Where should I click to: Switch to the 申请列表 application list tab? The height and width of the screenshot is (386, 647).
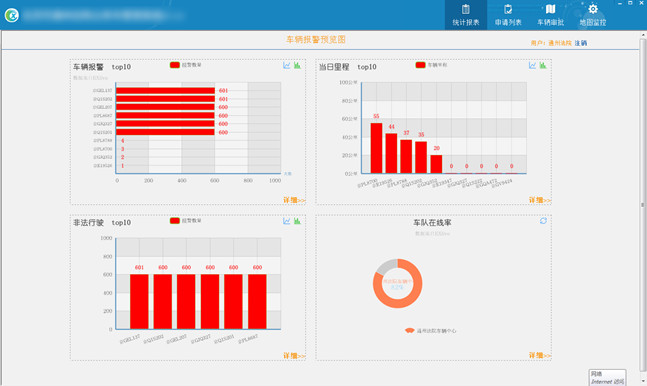(508, 15)
